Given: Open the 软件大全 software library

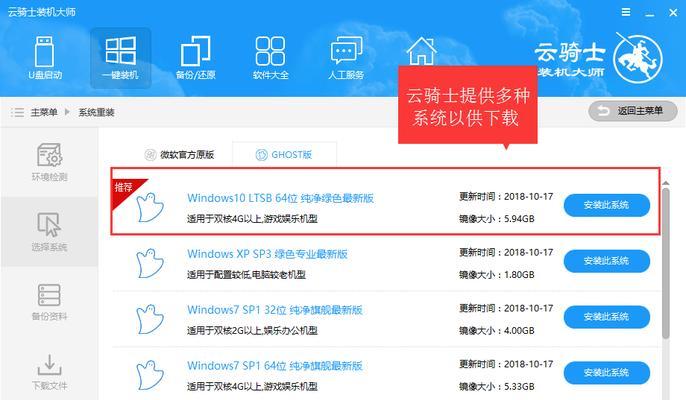Looking at the screenshot, I should 270,58.
